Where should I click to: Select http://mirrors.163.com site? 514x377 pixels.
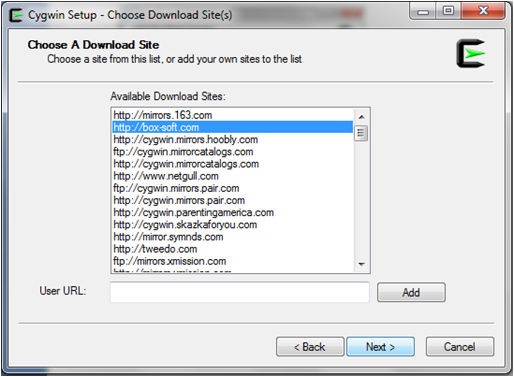[x=233, y=115]
